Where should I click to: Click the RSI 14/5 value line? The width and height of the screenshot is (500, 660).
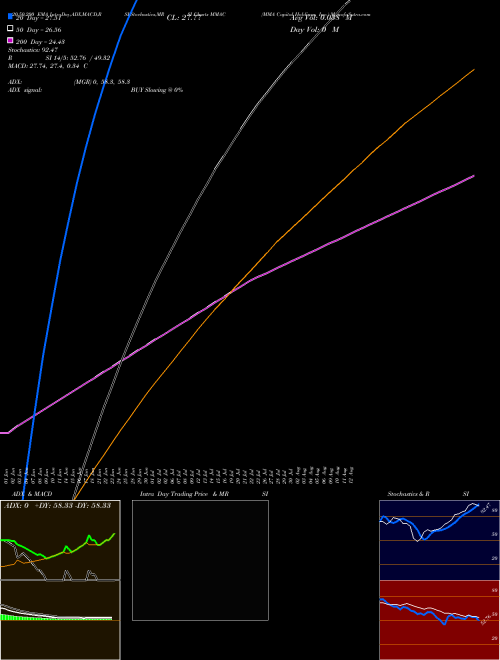59,58
